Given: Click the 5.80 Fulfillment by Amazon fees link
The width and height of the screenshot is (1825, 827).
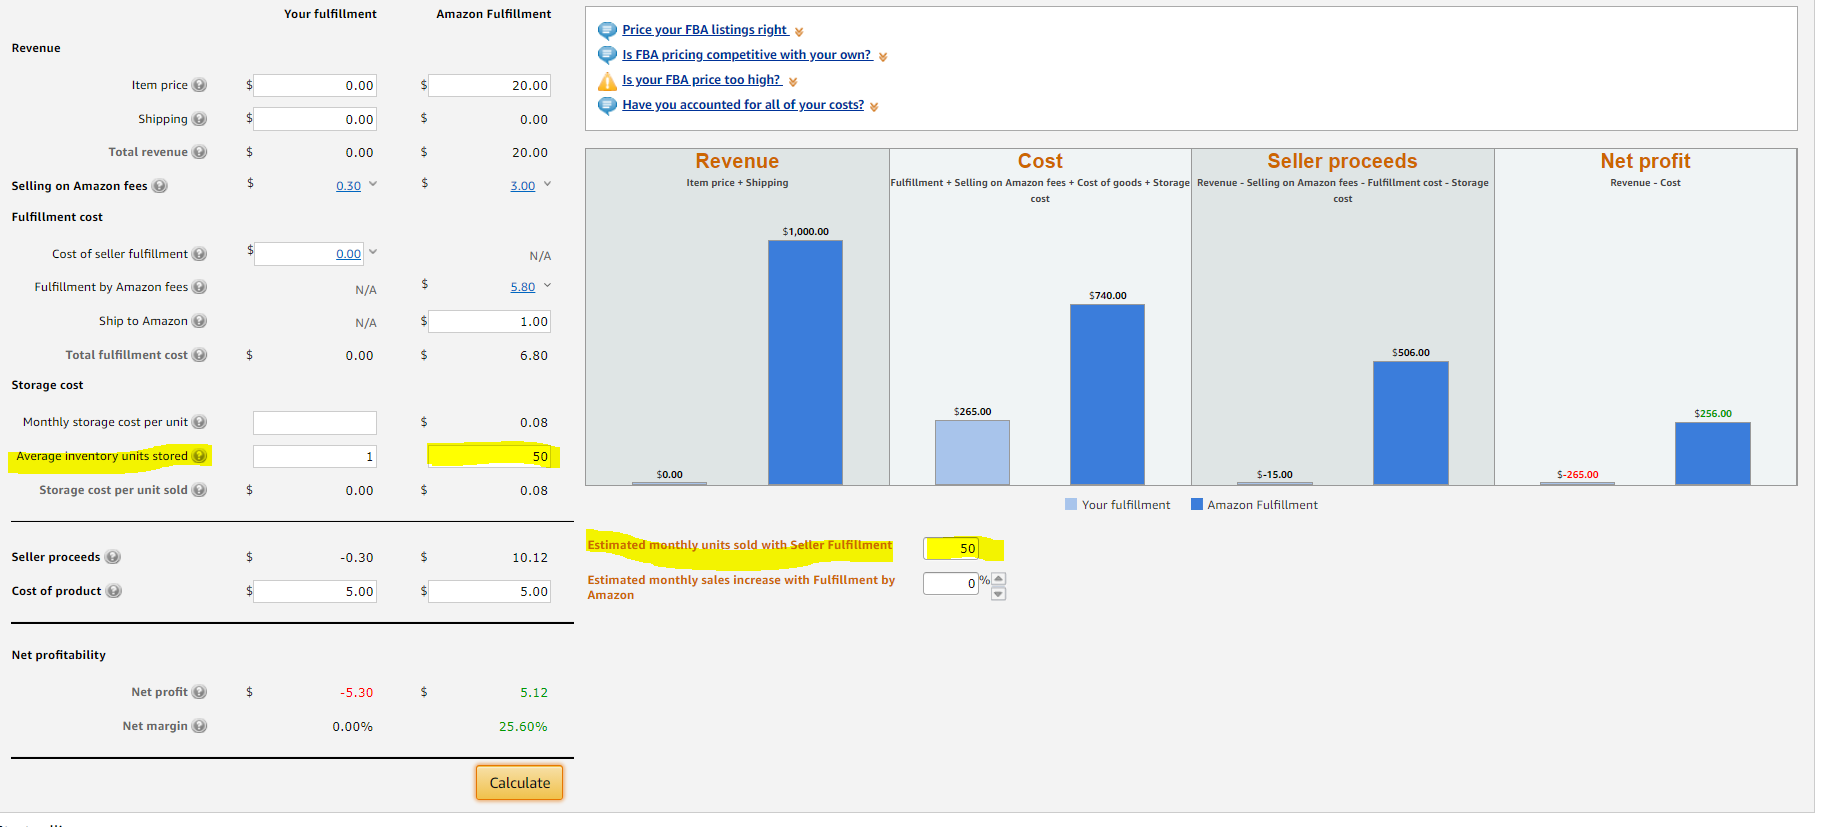Looking at the screenshot, I should tap(523, 287).
